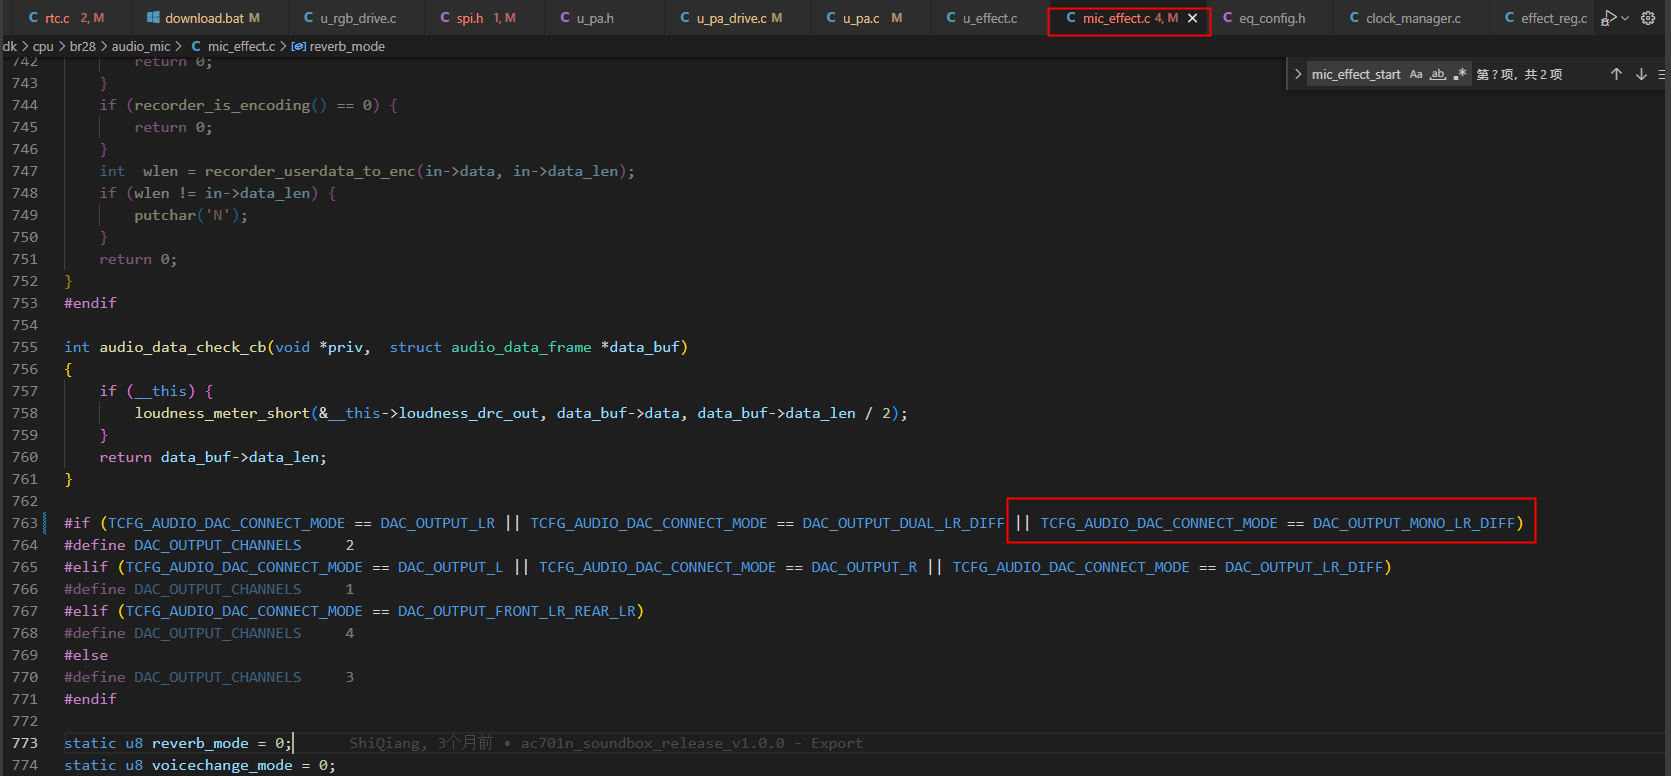Select the br28 breadcrumb segment

point(83,46)
